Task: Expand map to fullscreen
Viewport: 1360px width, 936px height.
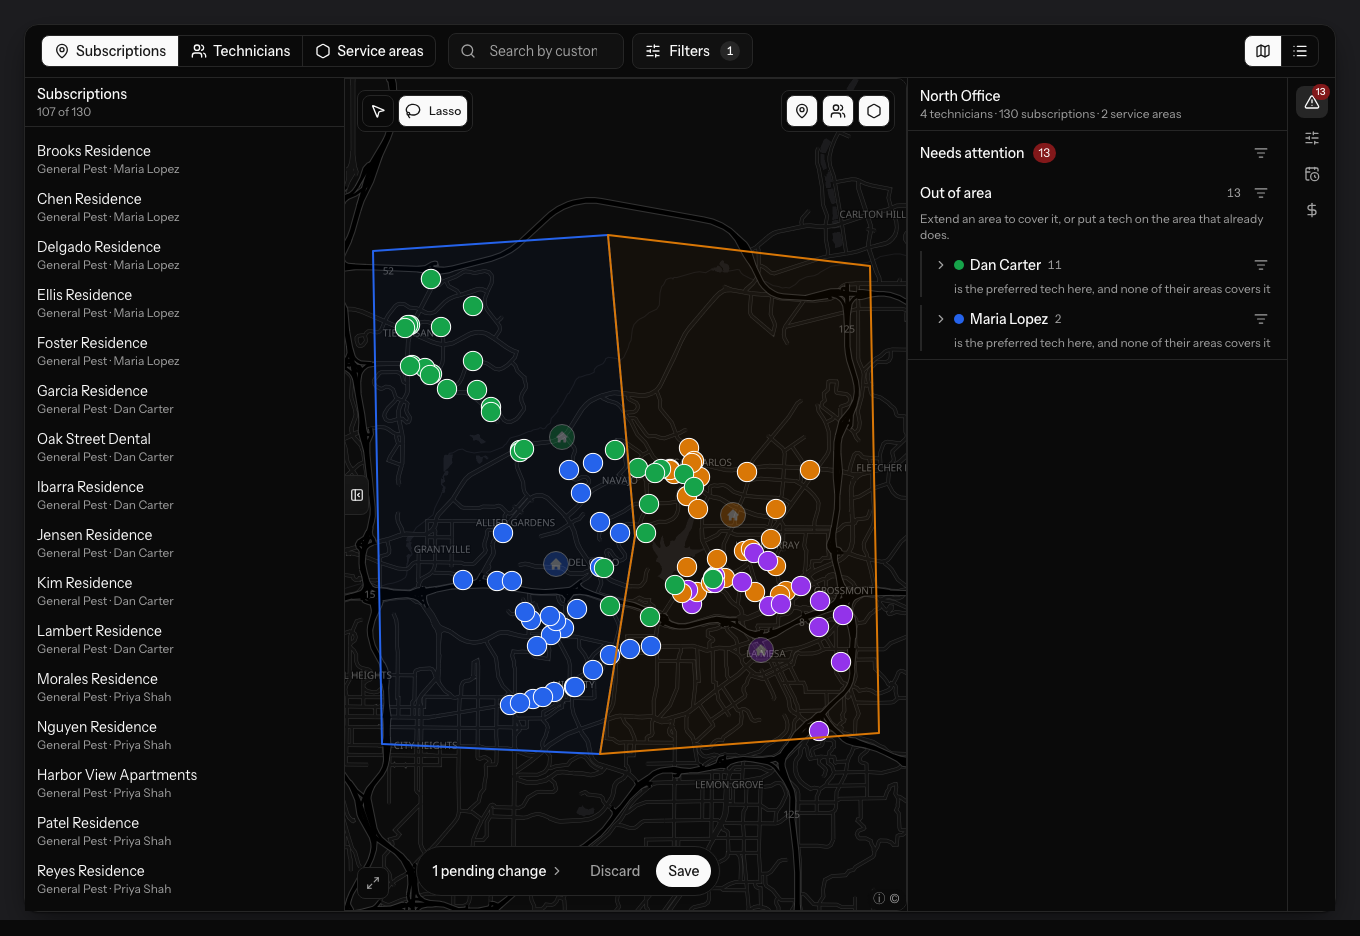Action: pyautogui.click(x=373, y=883)
